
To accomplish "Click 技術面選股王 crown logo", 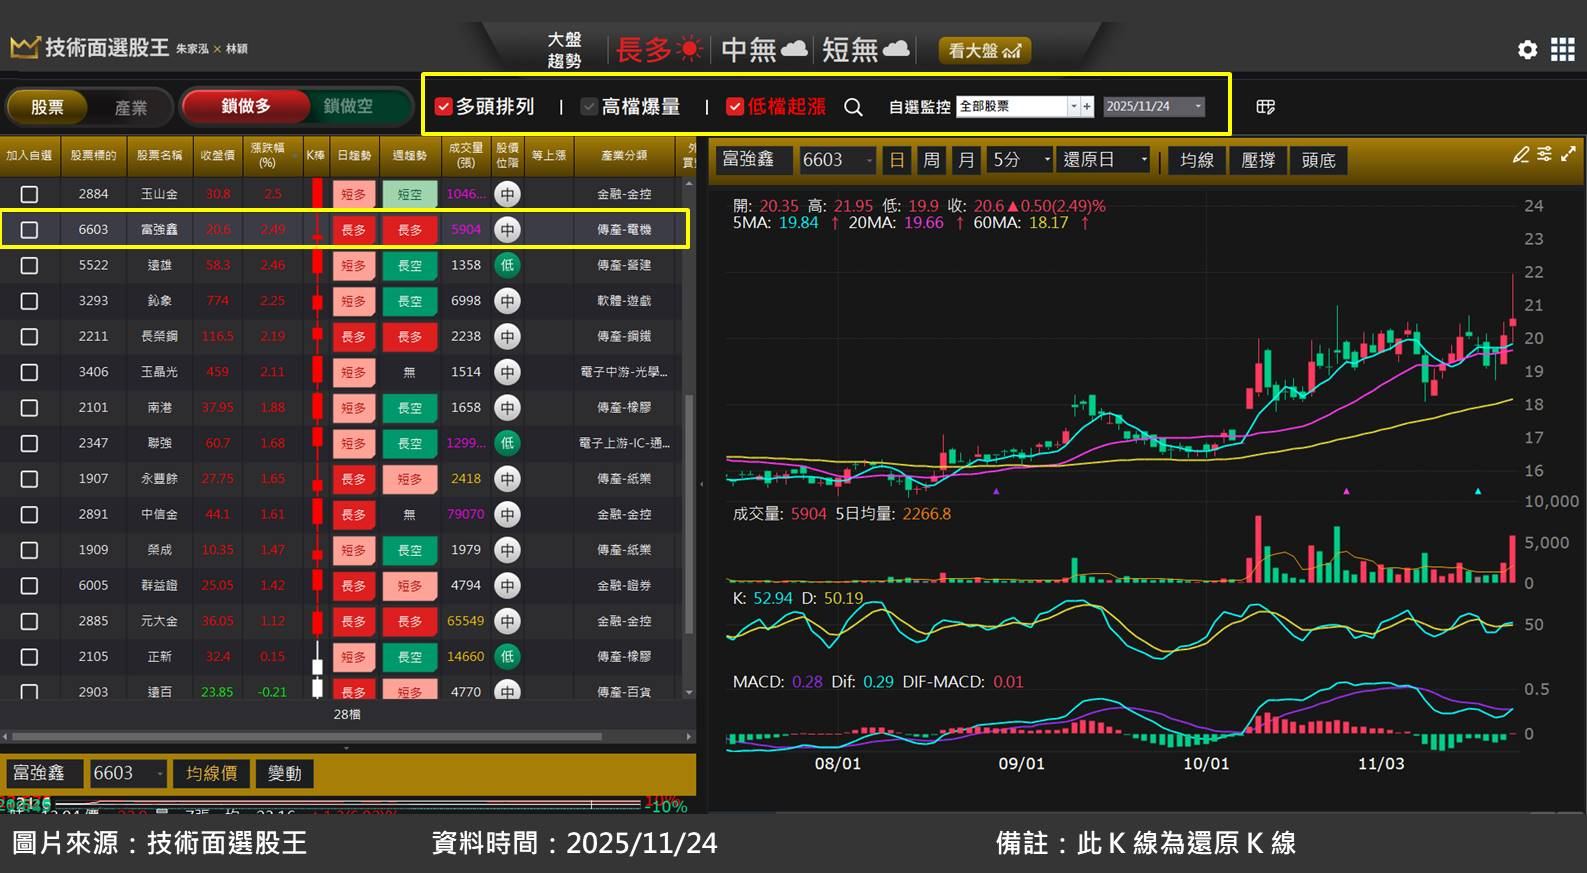I will click(24, 47).
